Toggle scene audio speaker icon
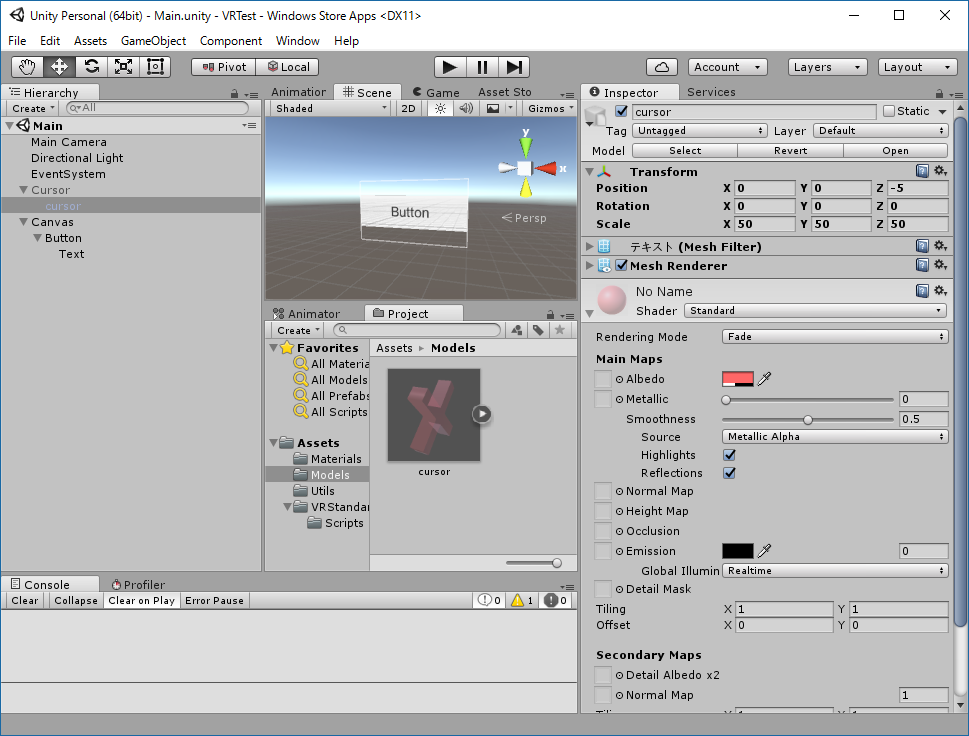 (466, 108)
